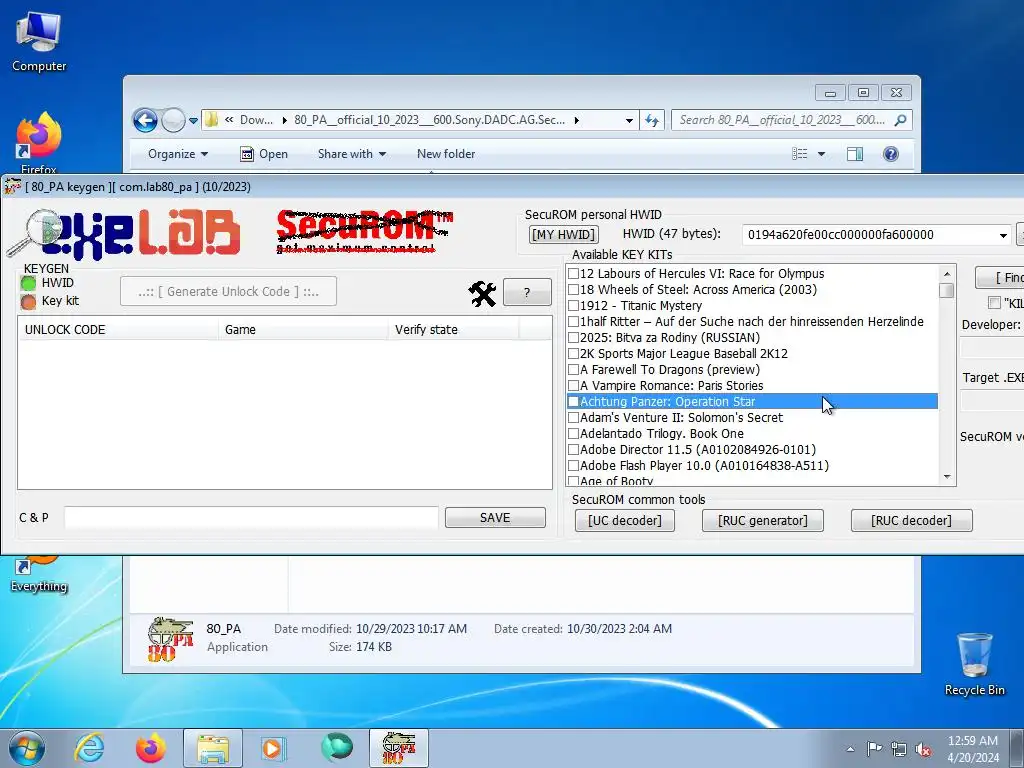Open view options dropdown arrow
Image resolution: width=1024 pixels, height=768 pixels.
click(x=822, y=154)
